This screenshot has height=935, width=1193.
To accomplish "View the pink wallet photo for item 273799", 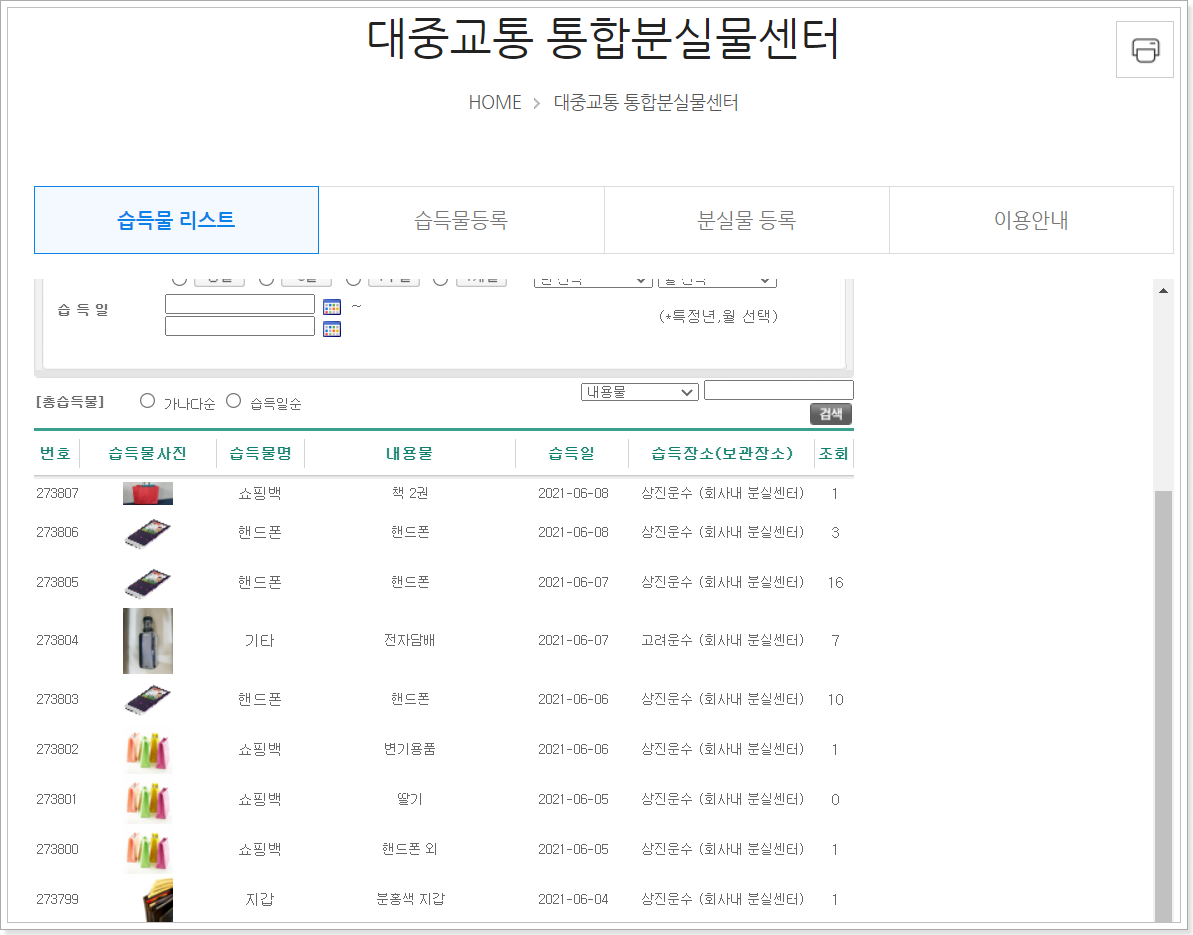I will pos(147,899).
